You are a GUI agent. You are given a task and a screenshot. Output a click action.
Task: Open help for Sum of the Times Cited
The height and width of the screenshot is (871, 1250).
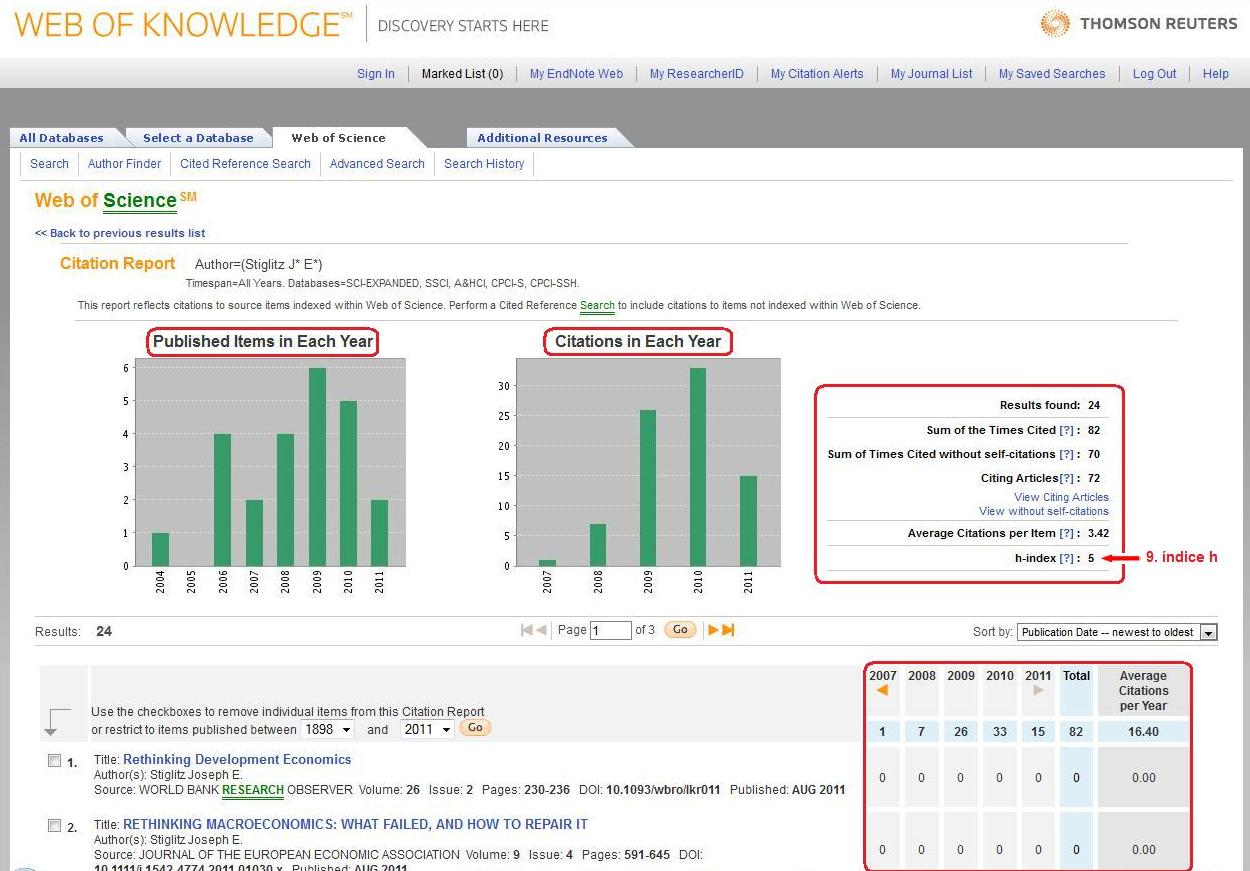pos(1066,430)
